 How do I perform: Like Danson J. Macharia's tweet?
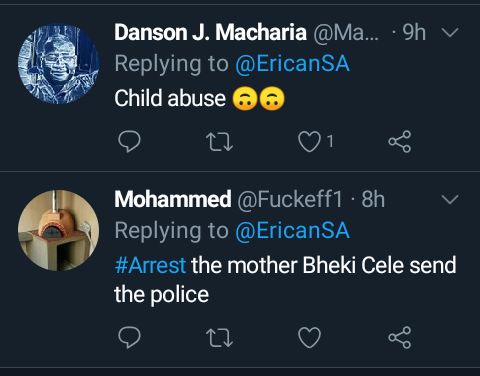[x=309, y=142]
